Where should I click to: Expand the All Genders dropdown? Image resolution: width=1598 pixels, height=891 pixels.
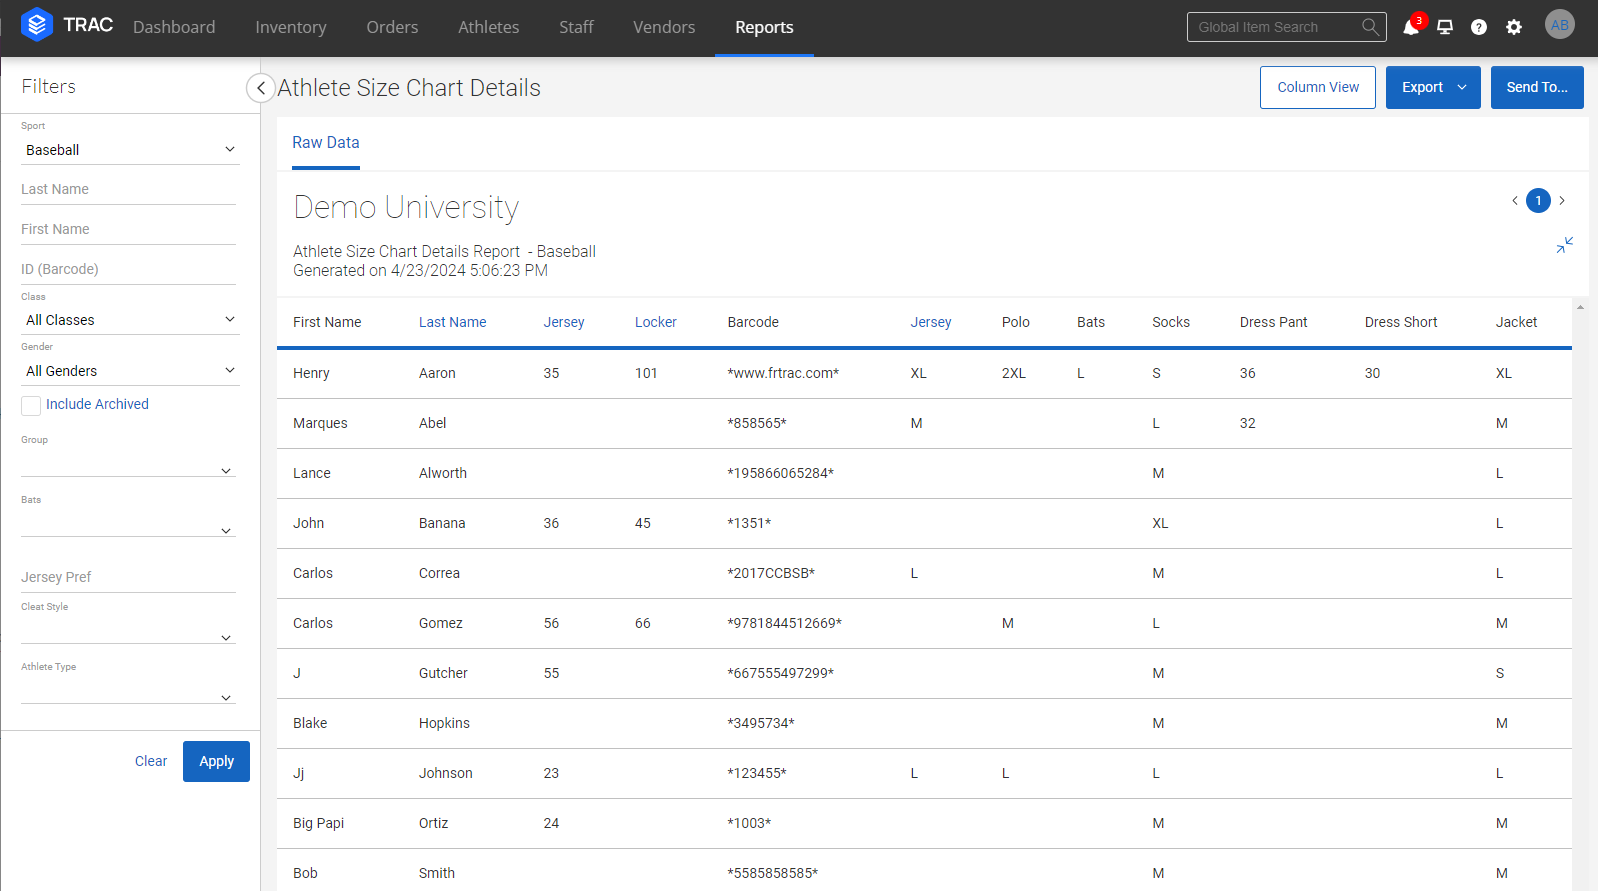(129, 371)
